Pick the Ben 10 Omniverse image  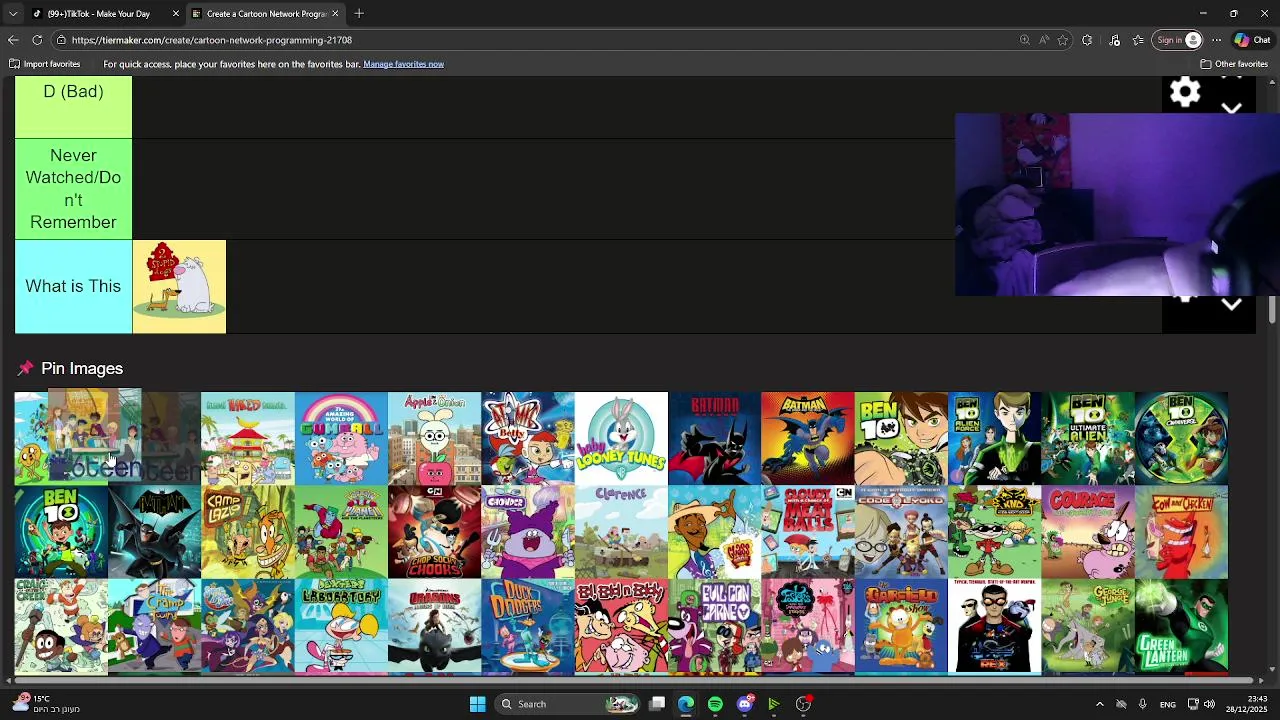1181,438
